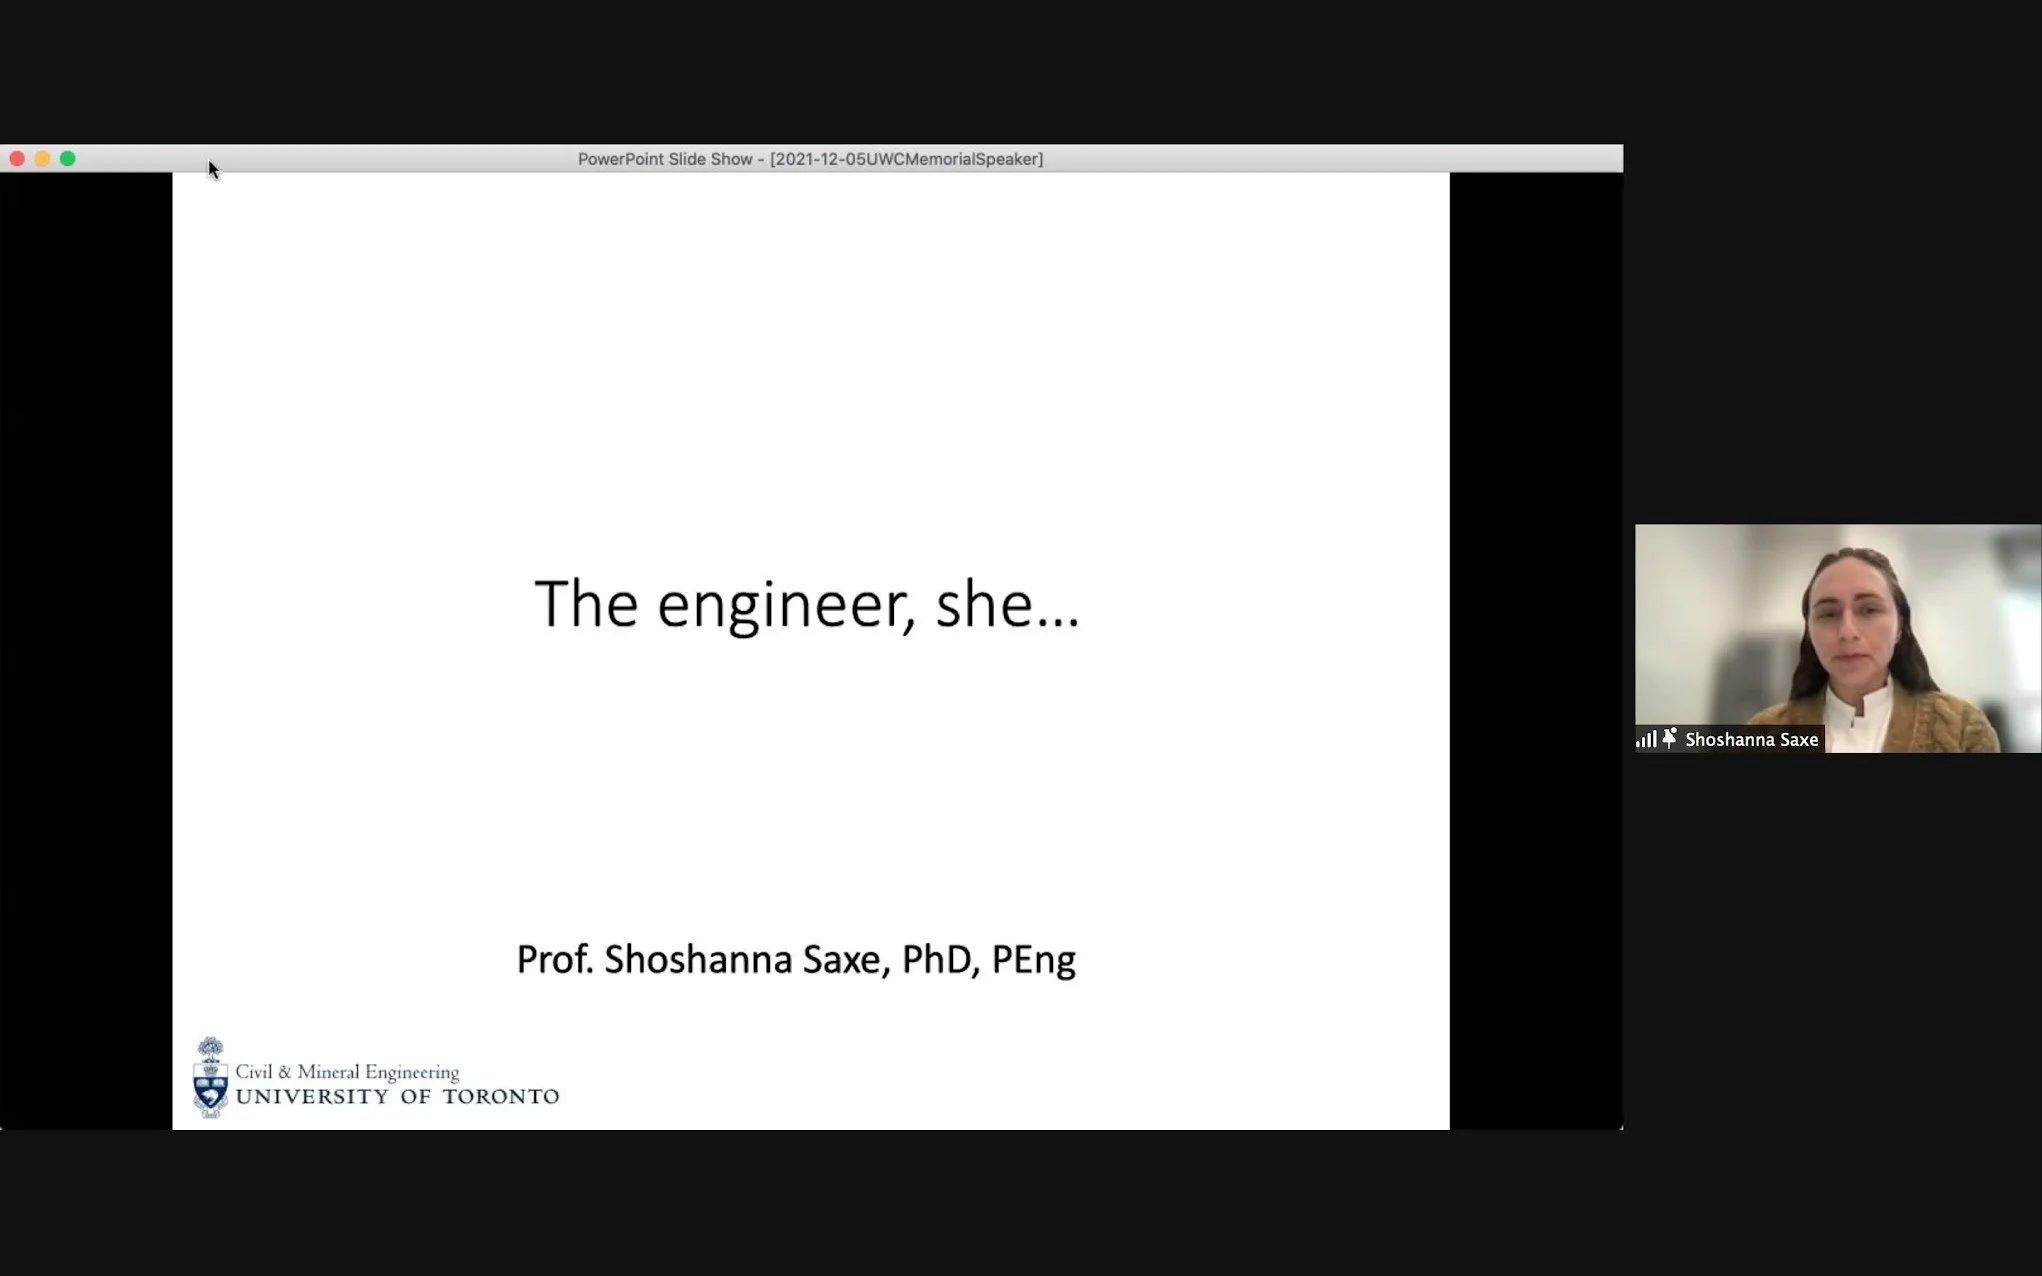Click 'Prof. Shoshanna Saxe, PhD, PEng' text
The height and width of the screenshot is (1276, 2042).
[796, 959]
